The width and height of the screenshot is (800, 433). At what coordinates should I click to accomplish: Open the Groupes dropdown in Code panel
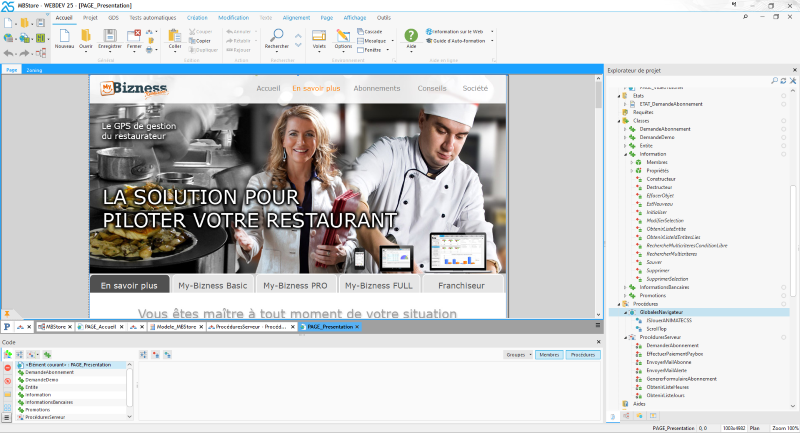[518, 354]
